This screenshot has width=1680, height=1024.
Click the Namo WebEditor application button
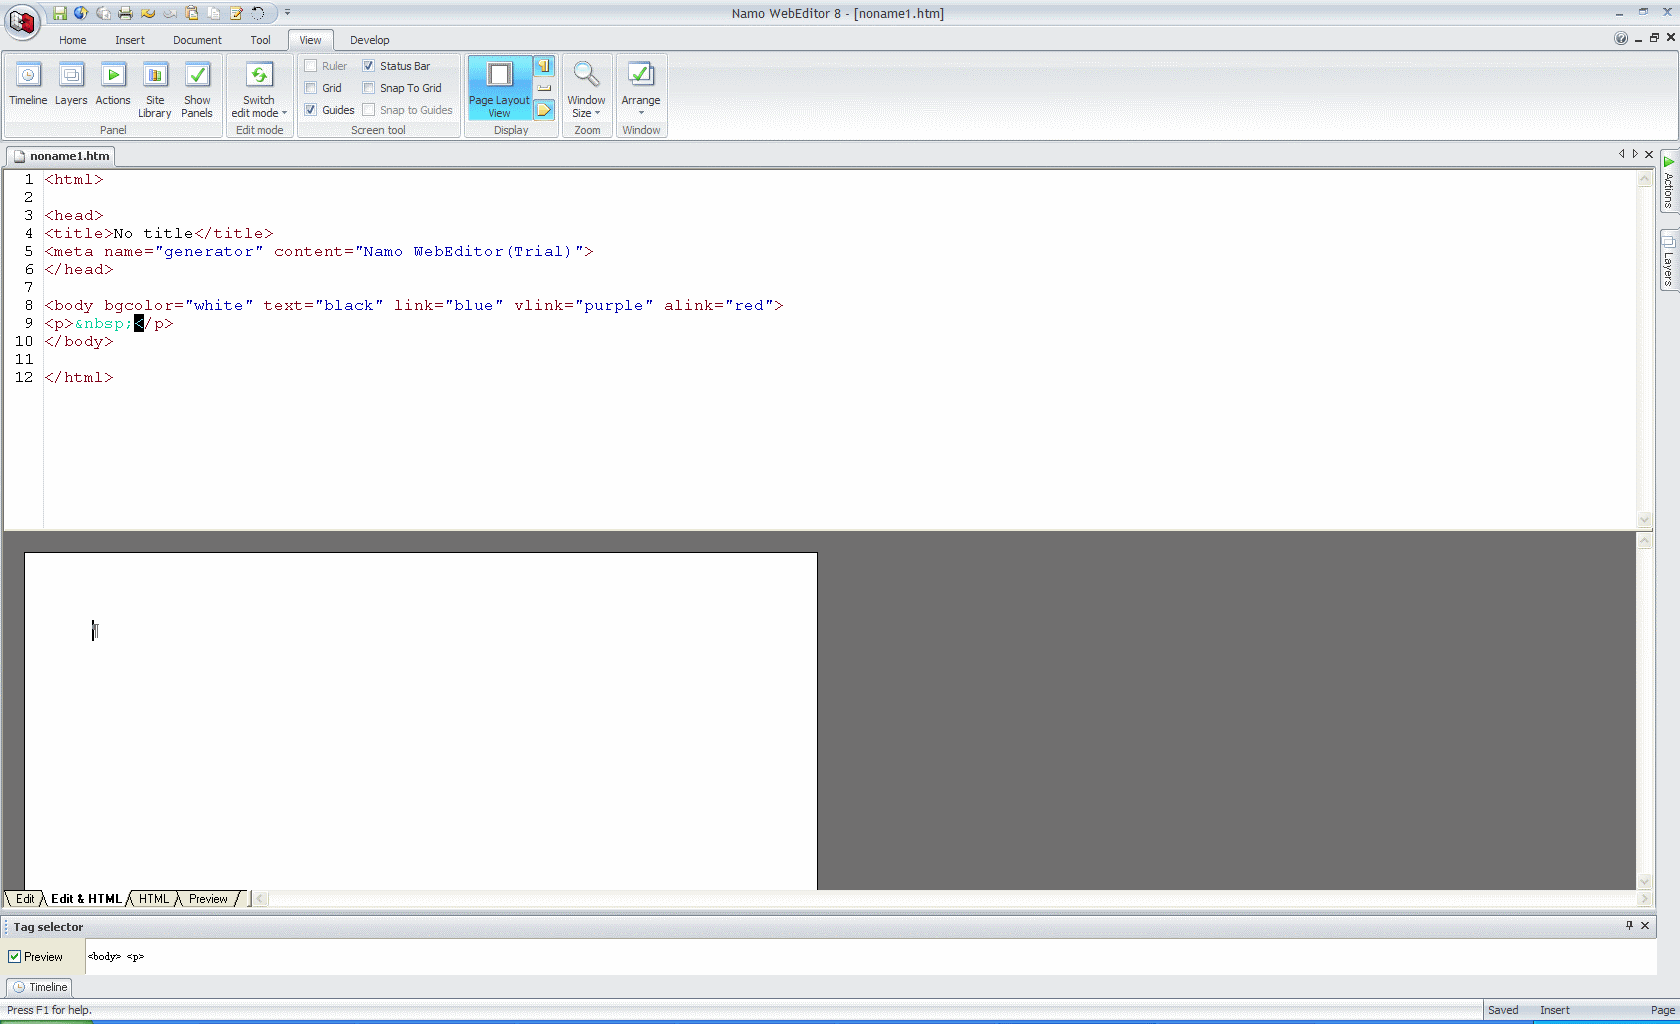point(22,22)
